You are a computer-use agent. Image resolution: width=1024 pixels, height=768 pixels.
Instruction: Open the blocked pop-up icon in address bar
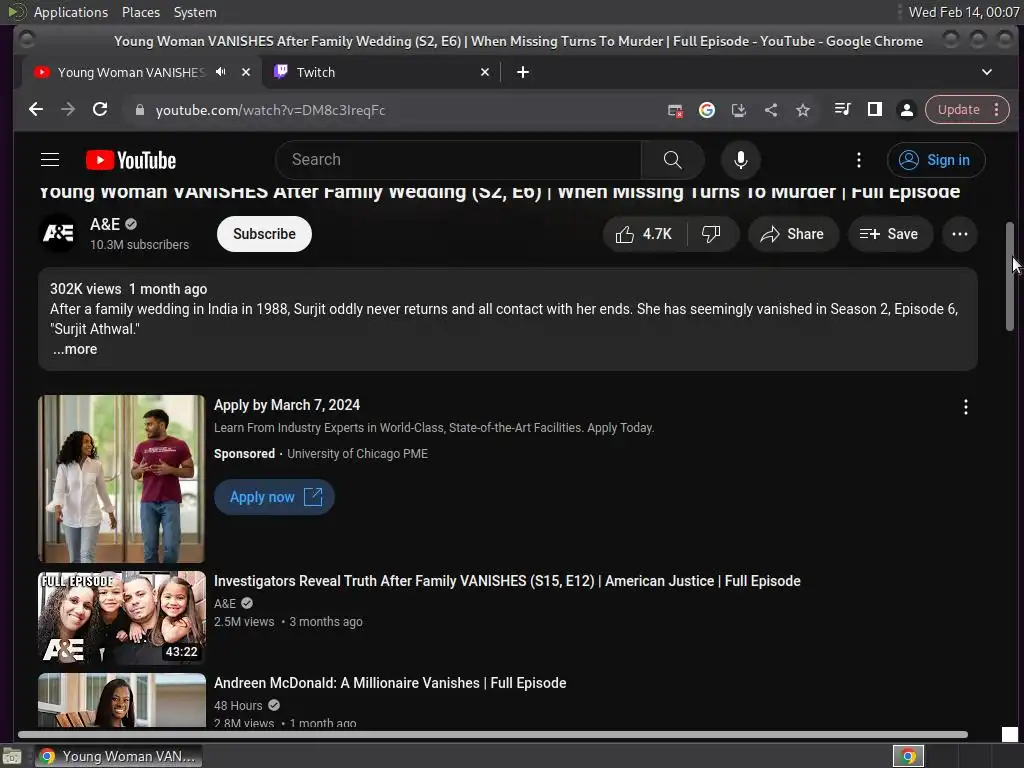point(675,110)
